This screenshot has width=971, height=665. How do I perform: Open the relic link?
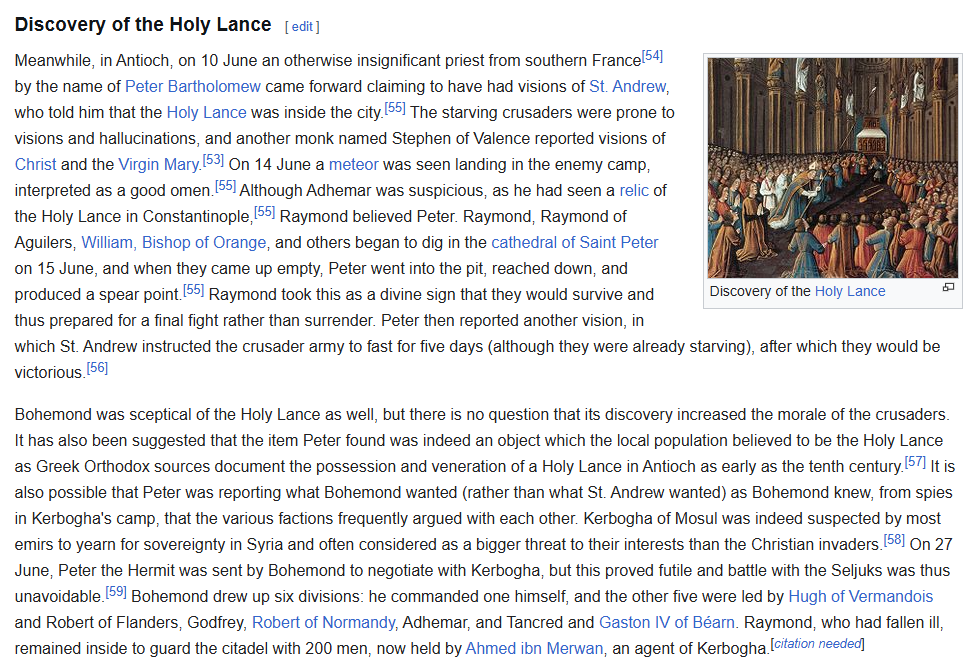coord(634,191)
